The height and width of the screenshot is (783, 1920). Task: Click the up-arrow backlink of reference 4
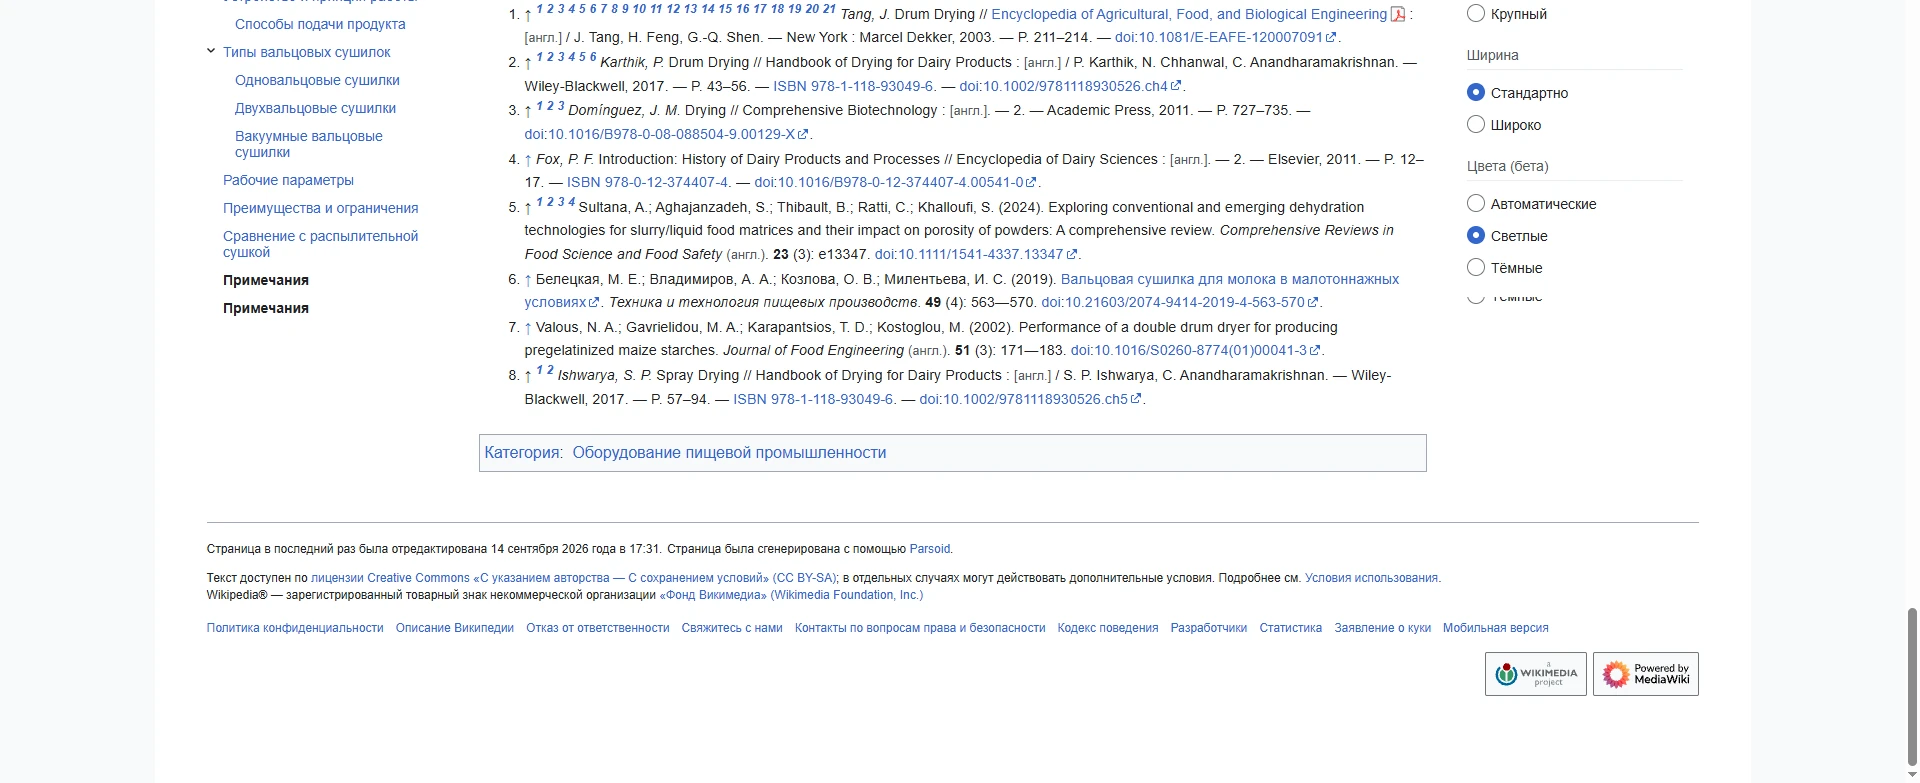[528, 160]
